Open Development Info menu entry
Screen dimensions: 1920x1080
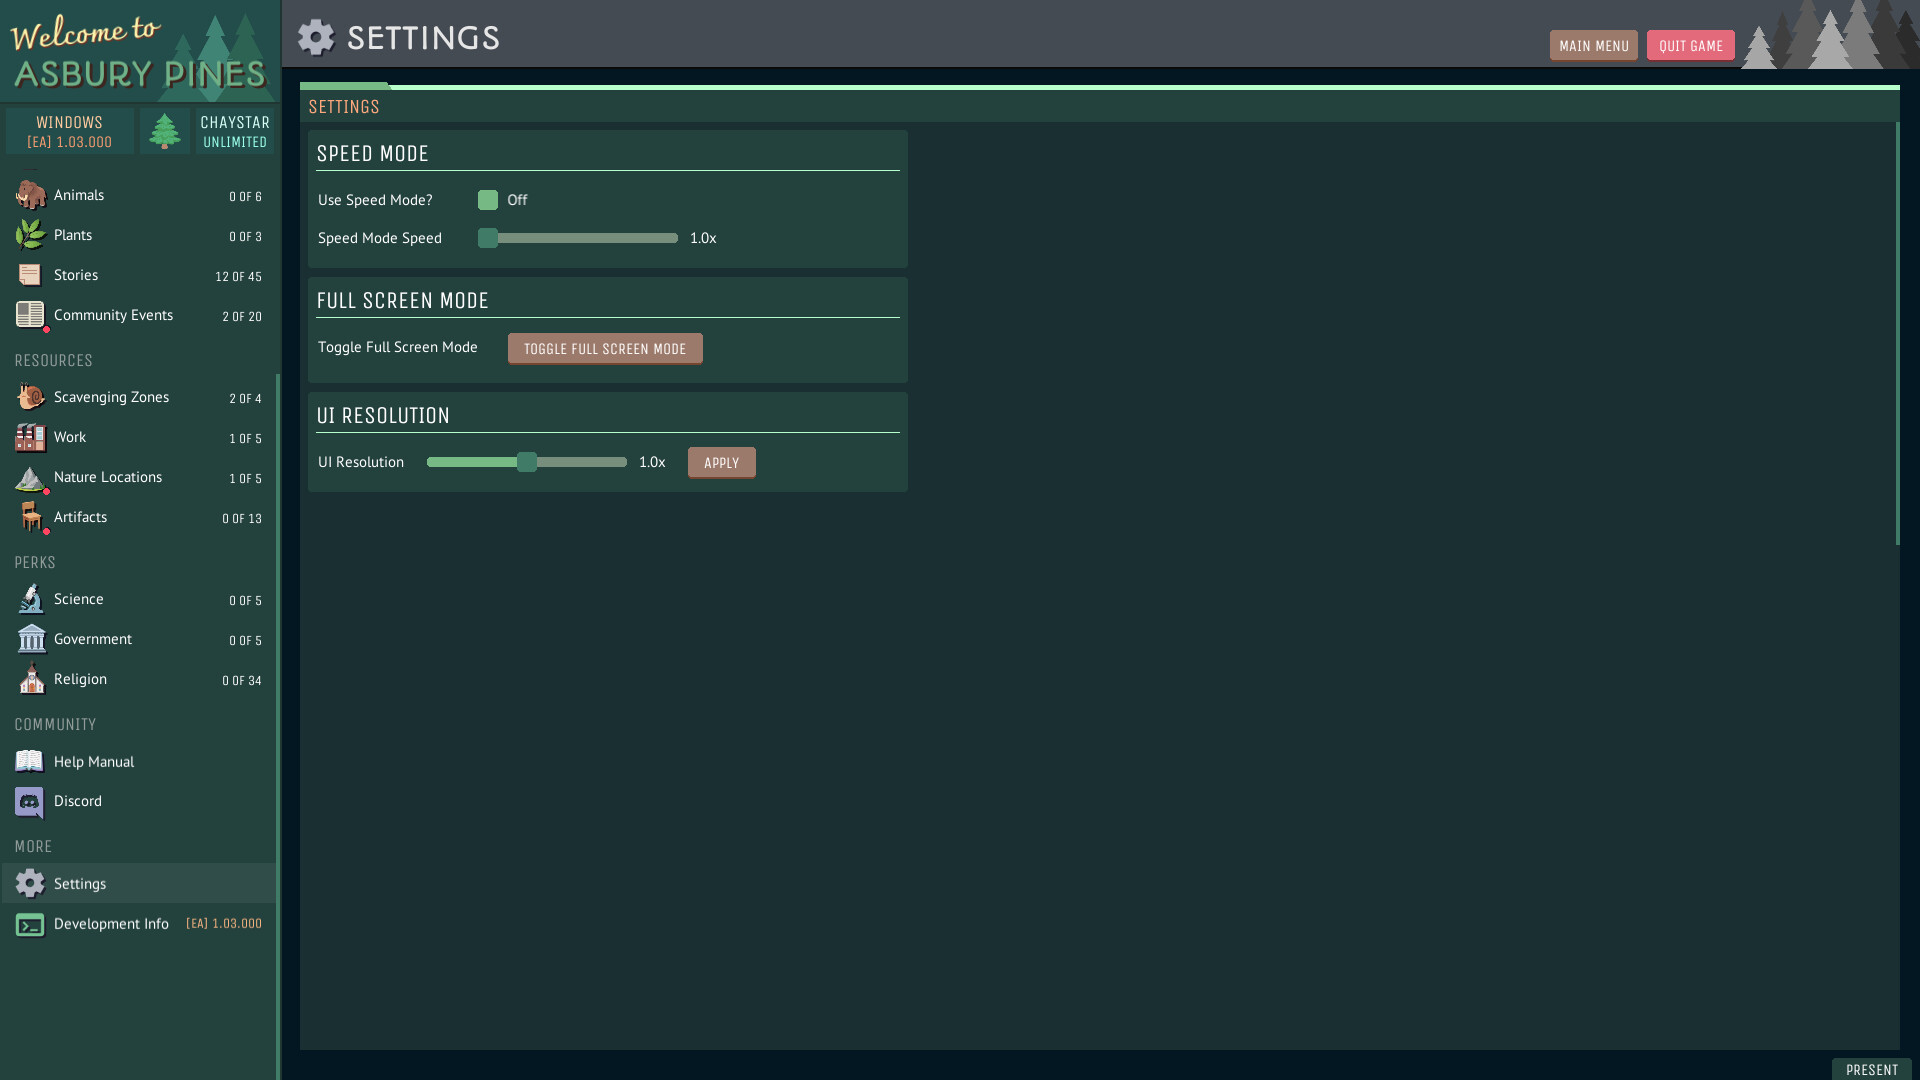tap(111, 924)
